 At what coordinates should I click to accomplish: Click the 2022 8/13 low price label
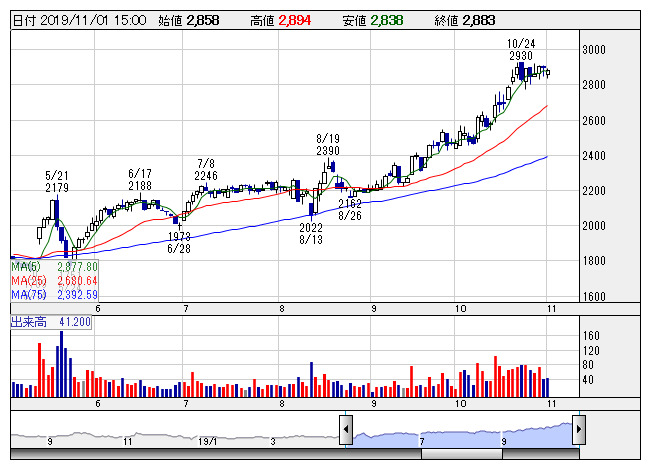point(311,233)
